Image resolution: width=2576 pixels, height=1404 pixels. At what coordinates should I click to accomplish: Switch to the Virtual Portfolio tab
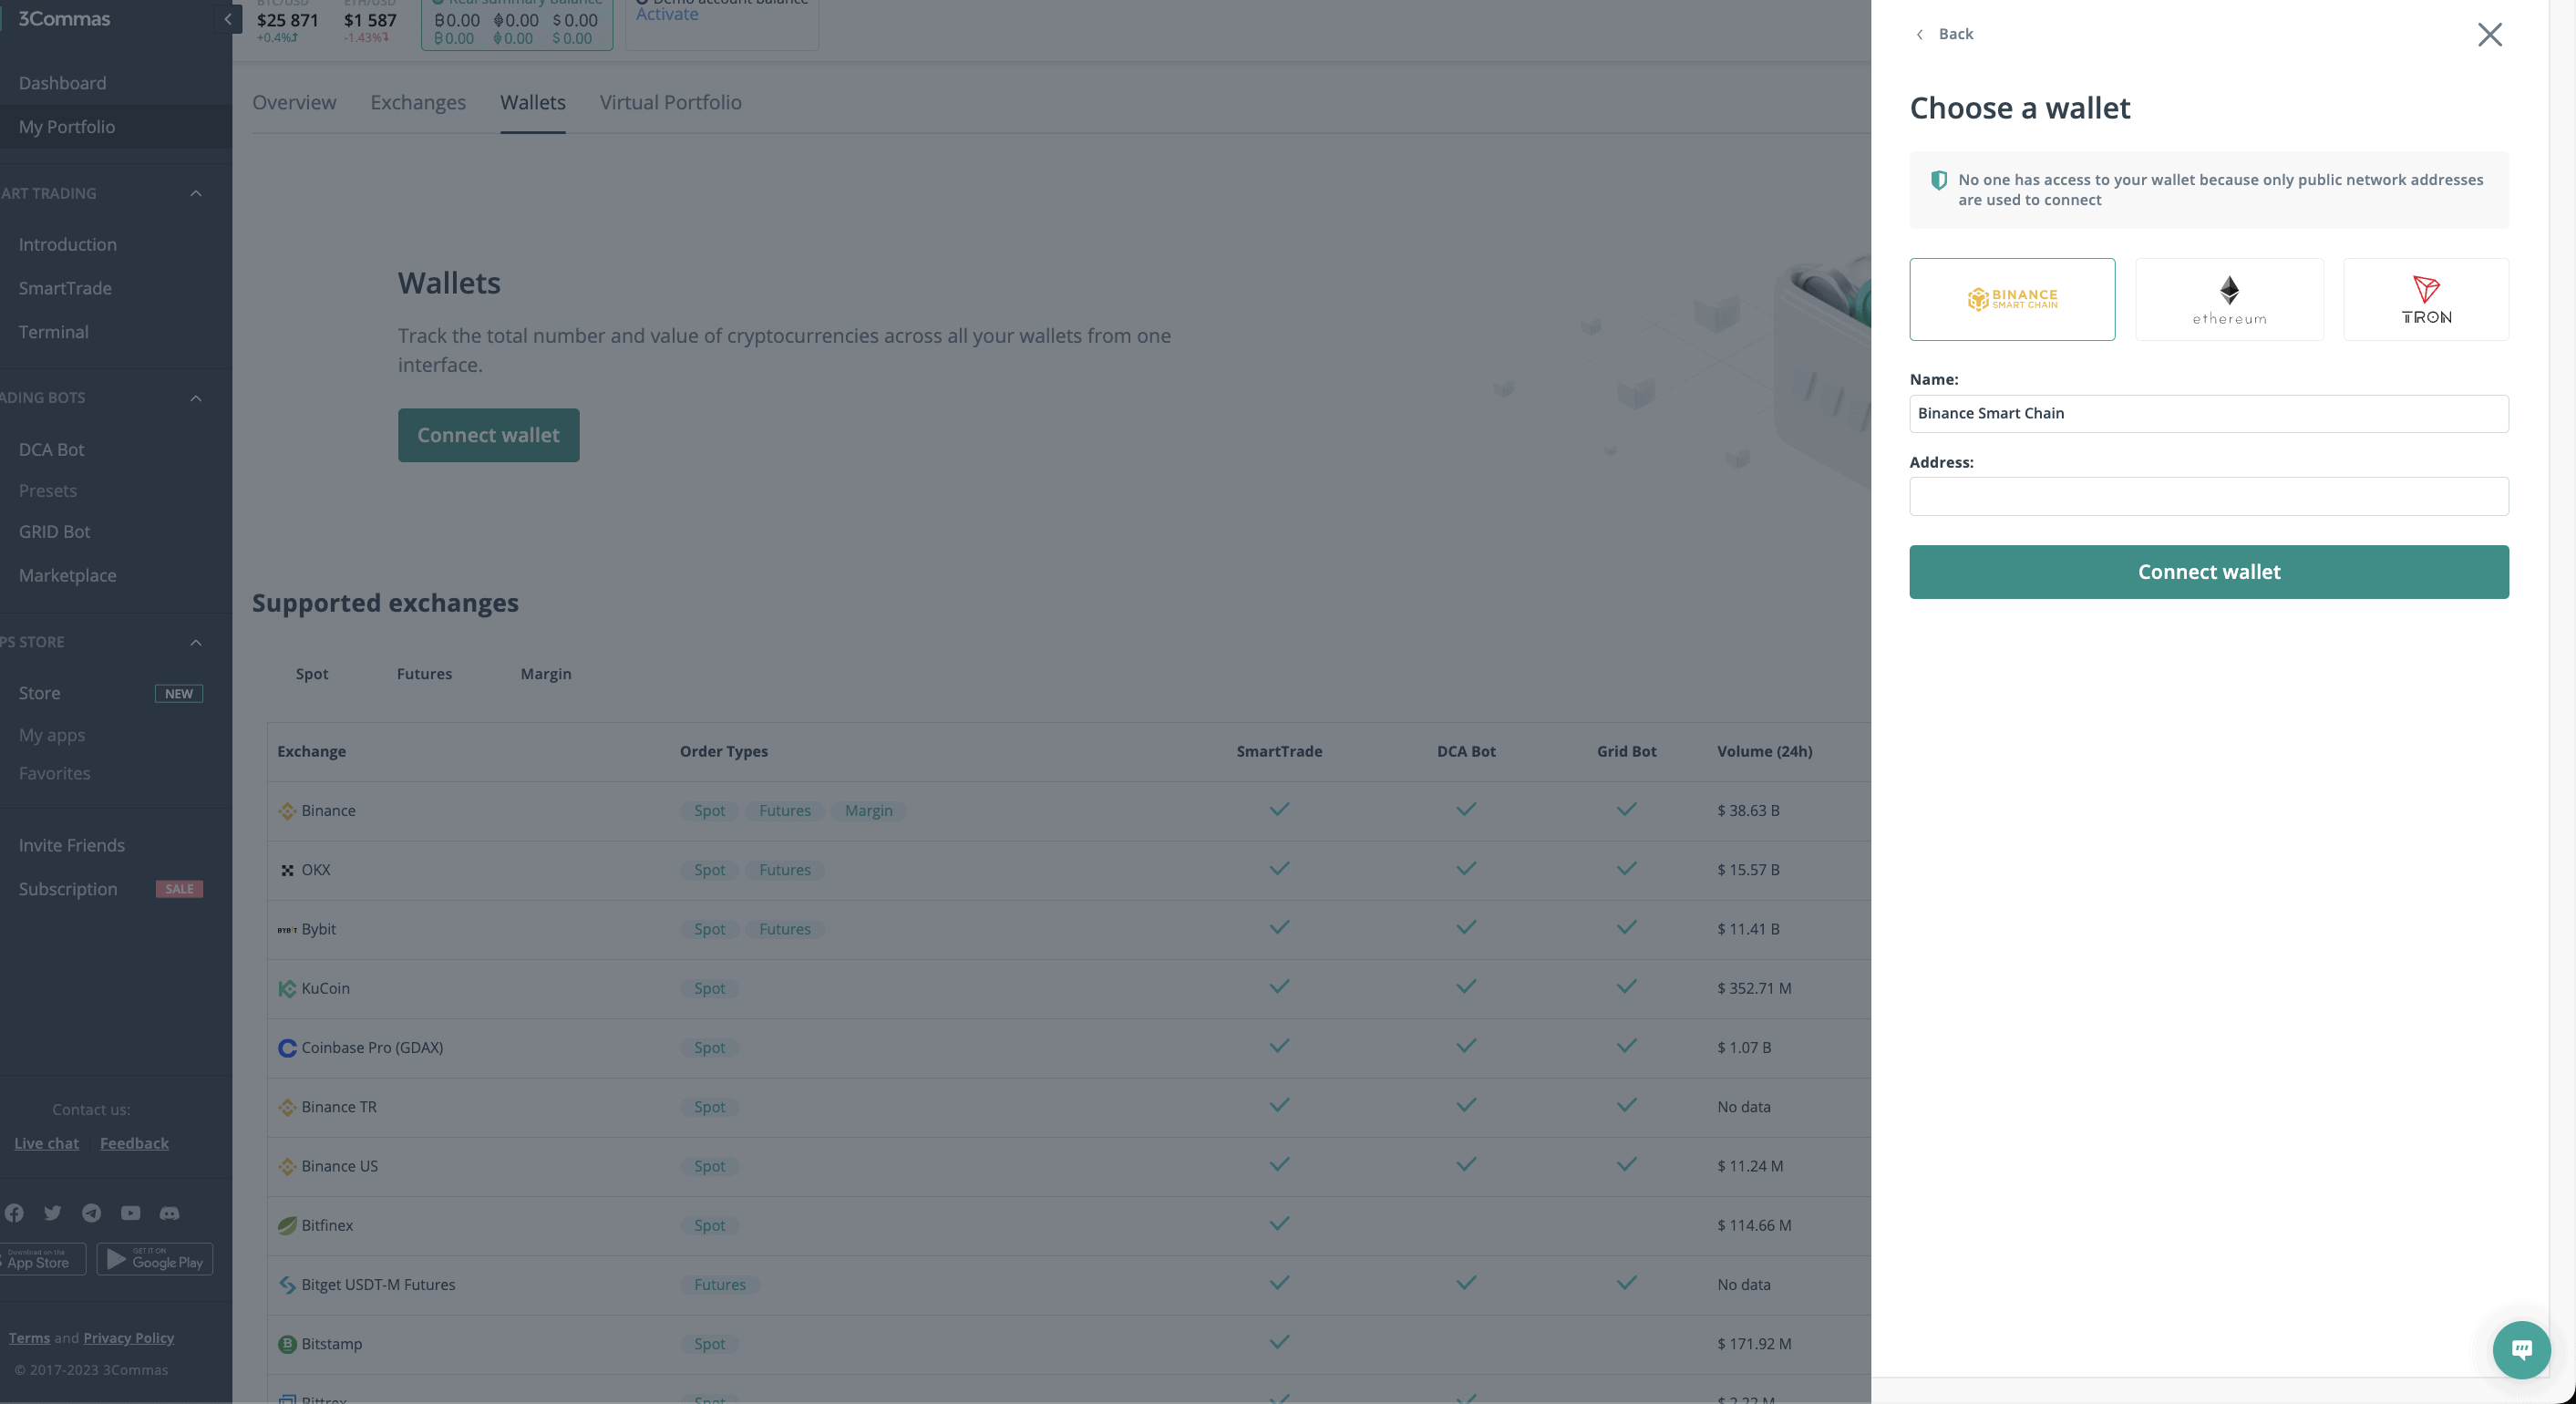[670, 102]
